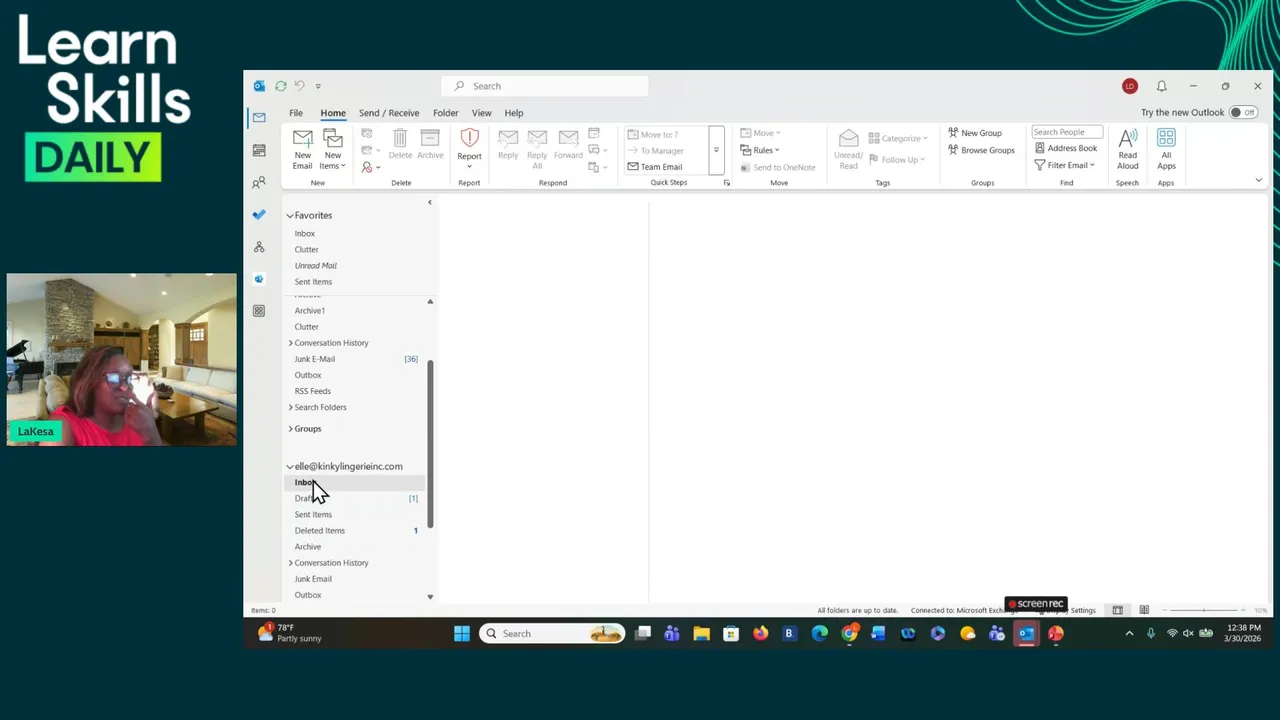Select the Deleted Items folder
The height and width of the screenshot is (720, 1280).
click(320, 531)
